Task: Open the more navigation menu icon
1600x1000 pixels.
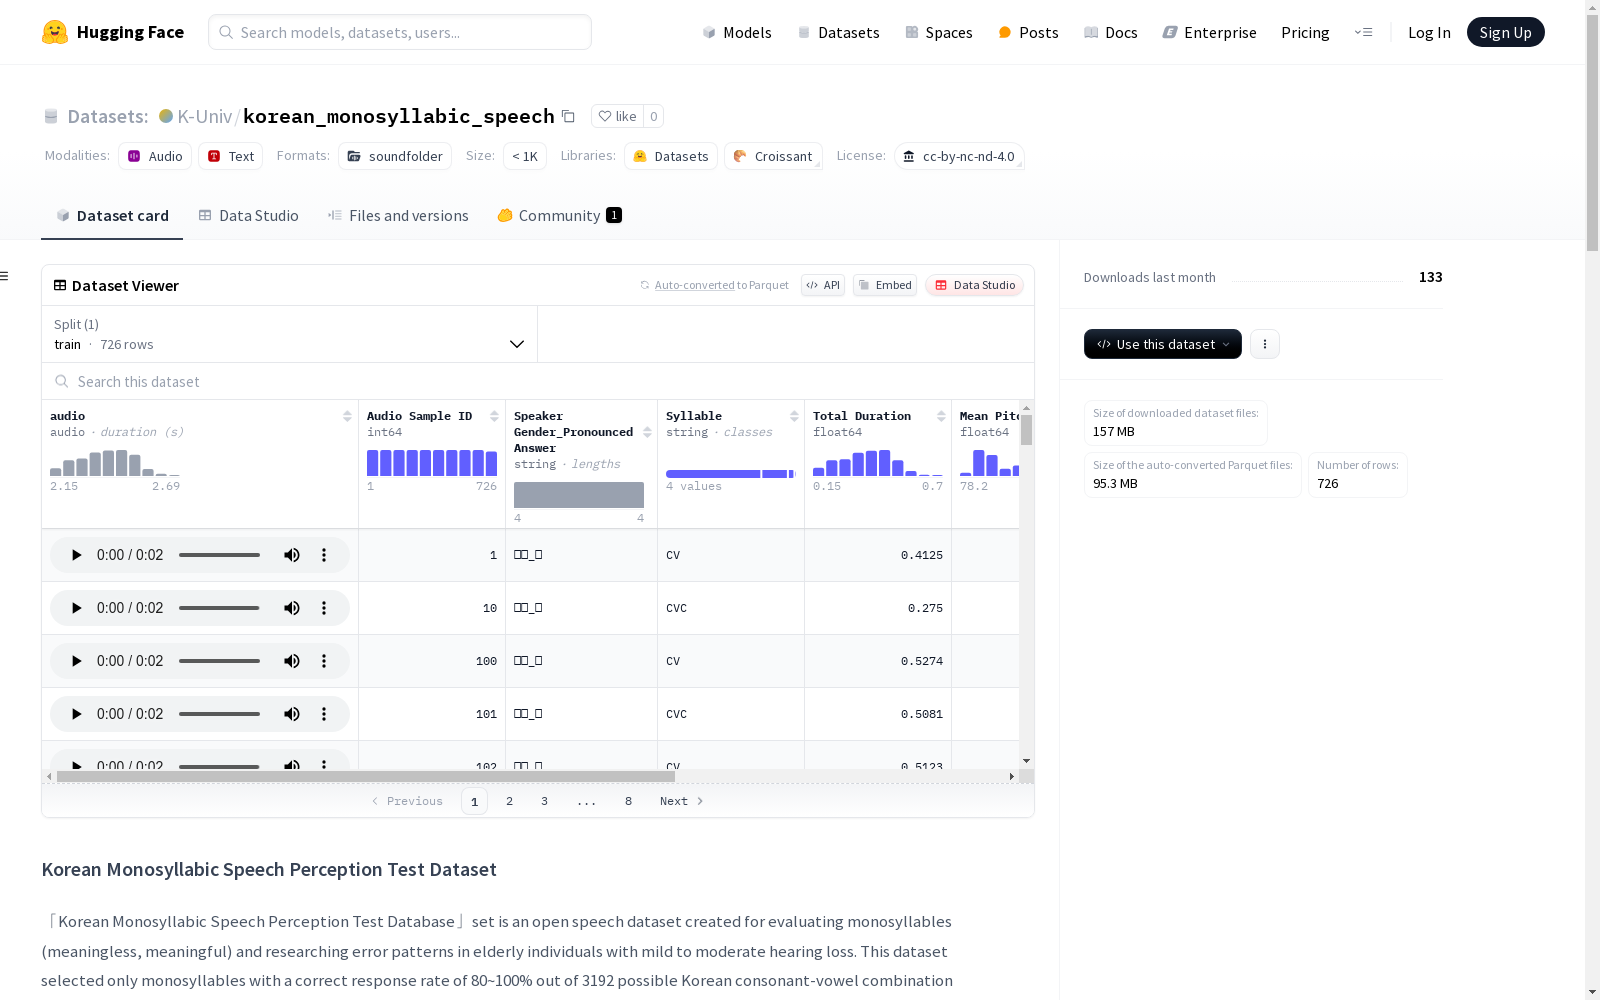Action: pyautogui.click(x=1363, y=32)
